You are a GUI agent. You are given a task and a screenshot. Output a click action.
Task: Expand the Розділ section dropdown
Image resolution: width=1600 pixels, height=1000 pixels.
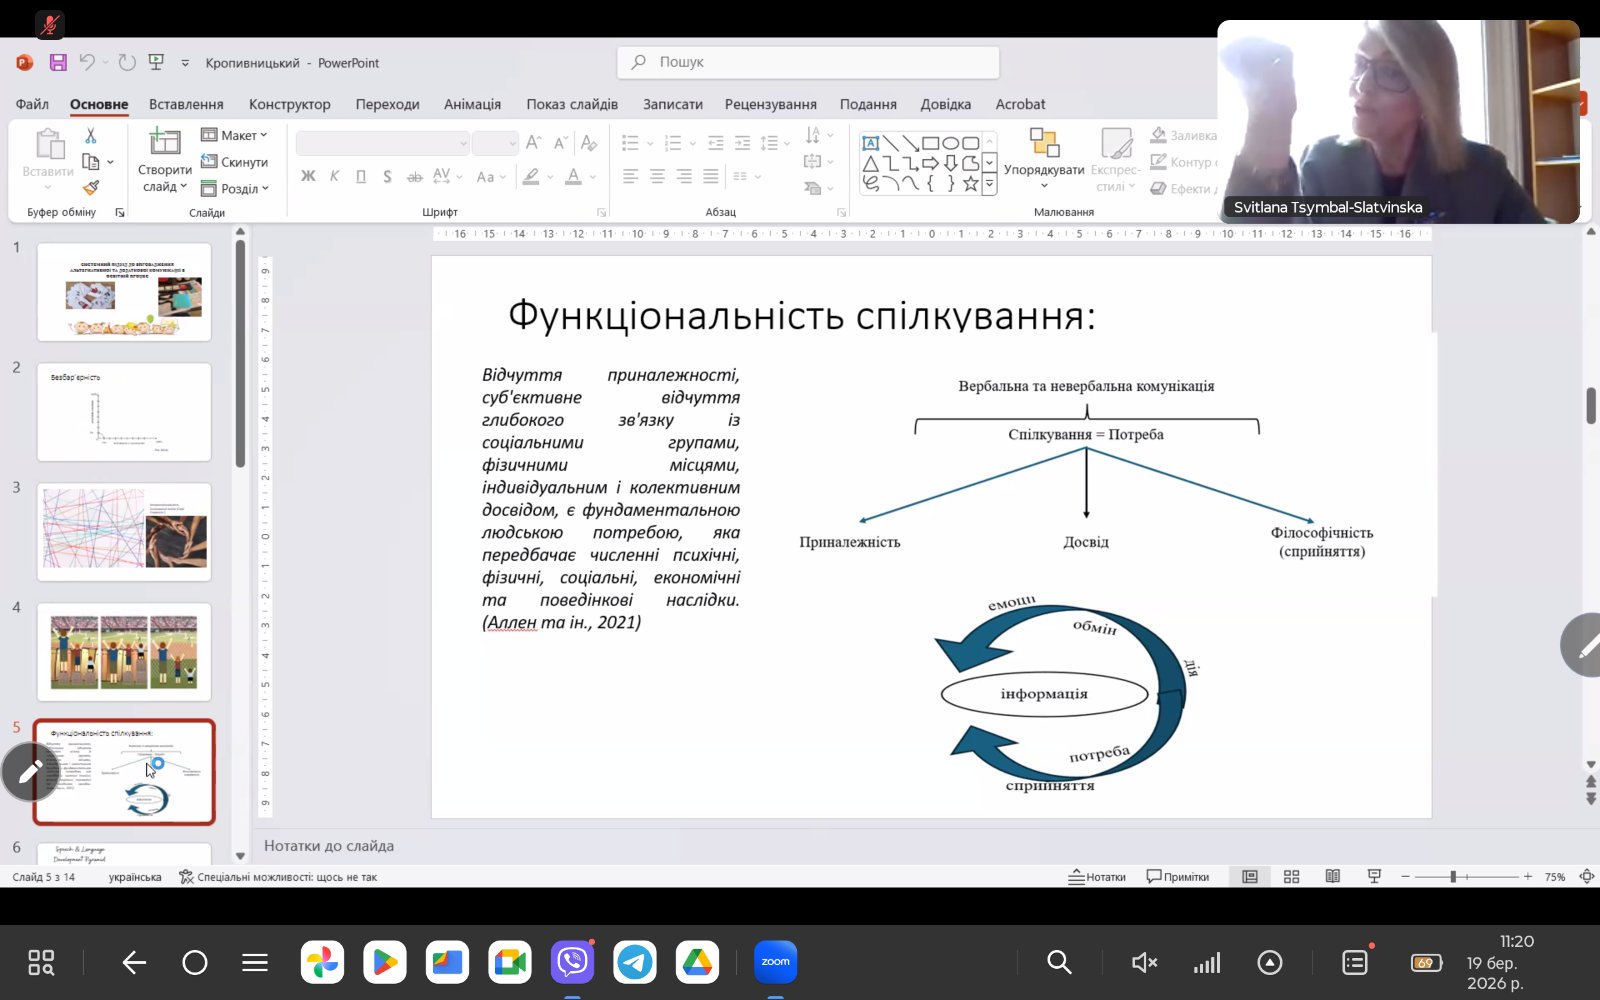pos(235,188)
